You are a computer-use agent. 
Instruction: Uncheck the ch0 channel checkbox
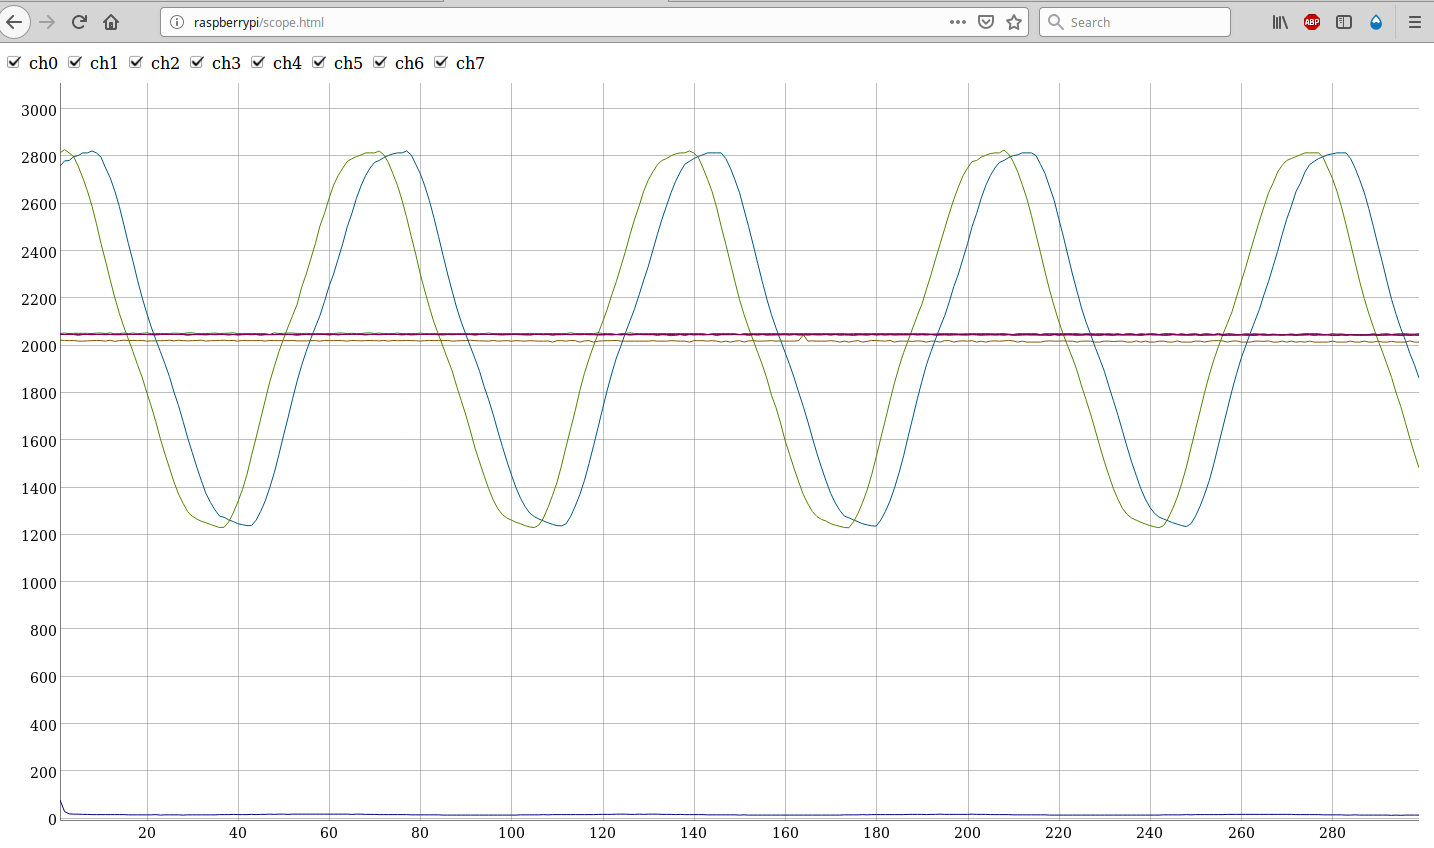[x=14, y=62]
